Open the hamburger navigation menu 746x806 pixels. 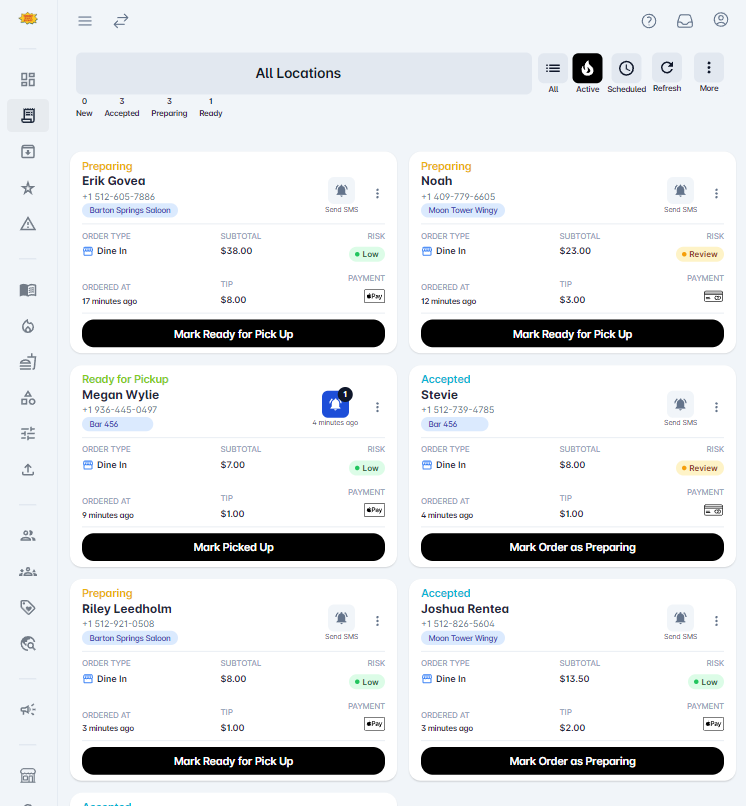85,20
